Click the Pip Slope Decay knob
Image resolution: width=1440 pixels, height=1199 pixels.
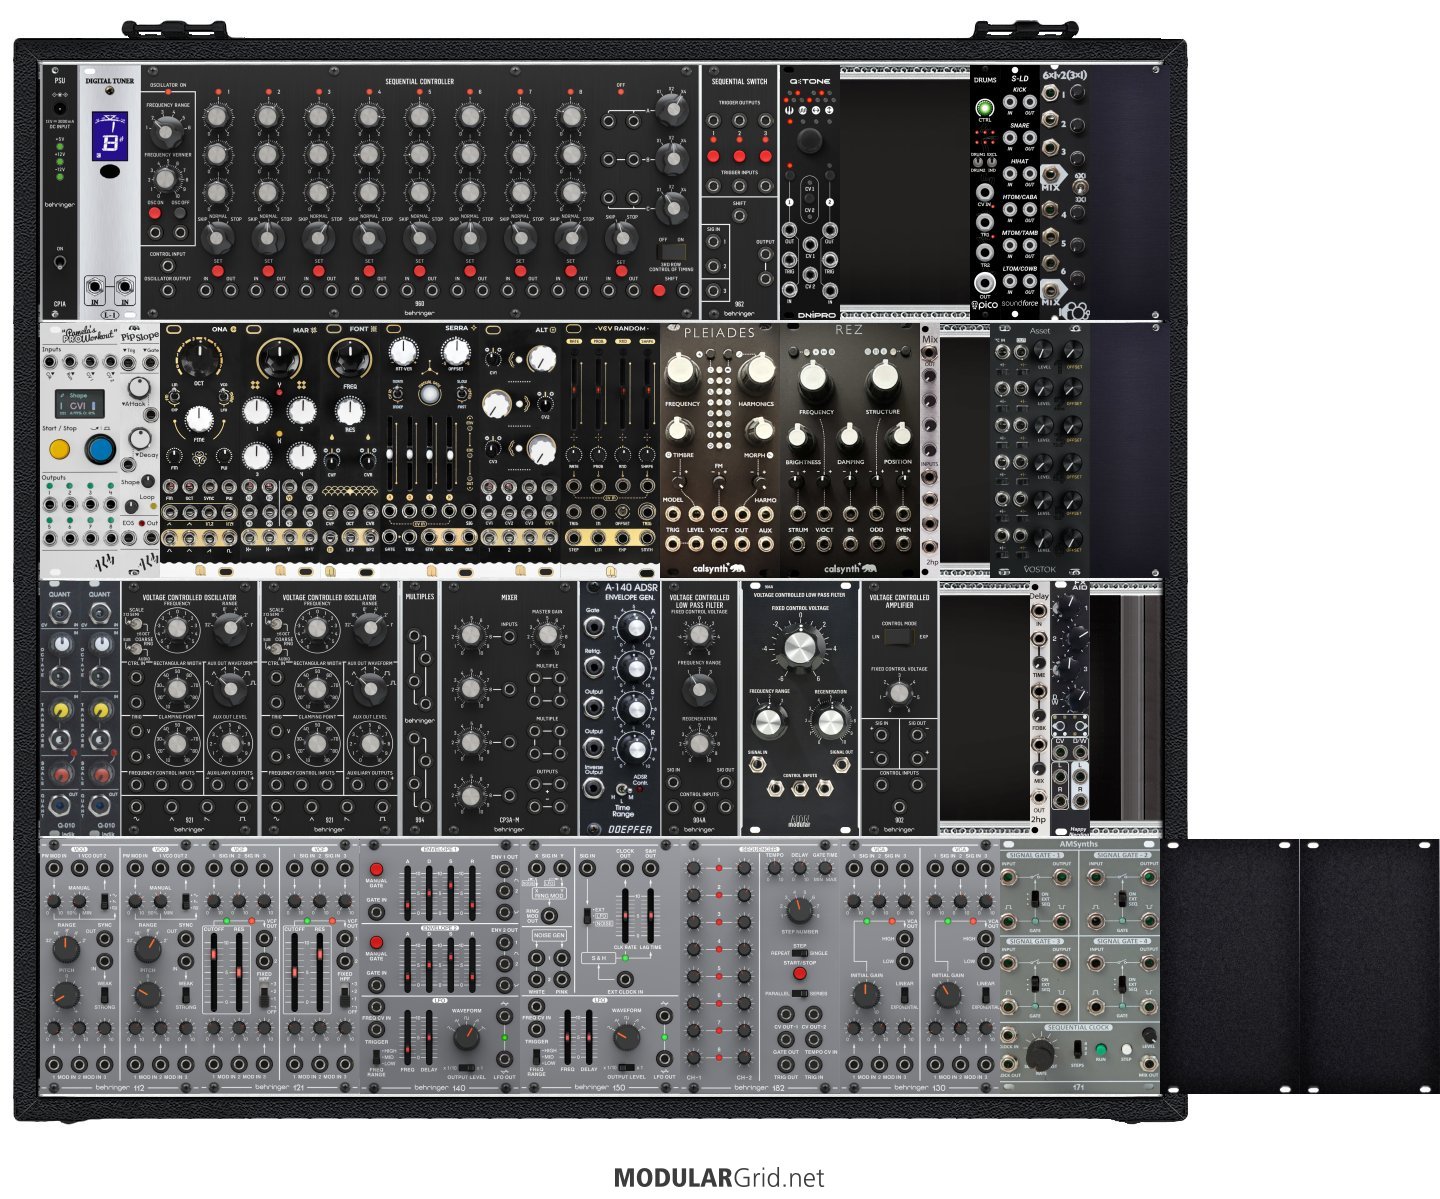[141, 438]
